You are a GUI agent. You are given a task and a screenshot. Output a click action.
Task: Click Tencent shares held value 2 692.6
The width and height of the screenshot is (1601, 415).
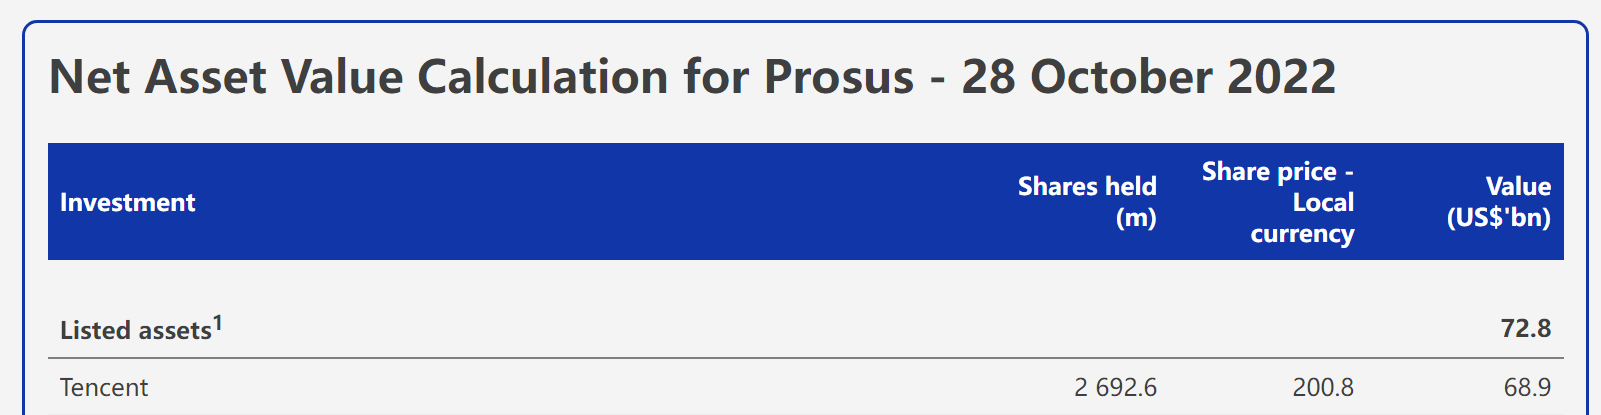pos(1115,388)
